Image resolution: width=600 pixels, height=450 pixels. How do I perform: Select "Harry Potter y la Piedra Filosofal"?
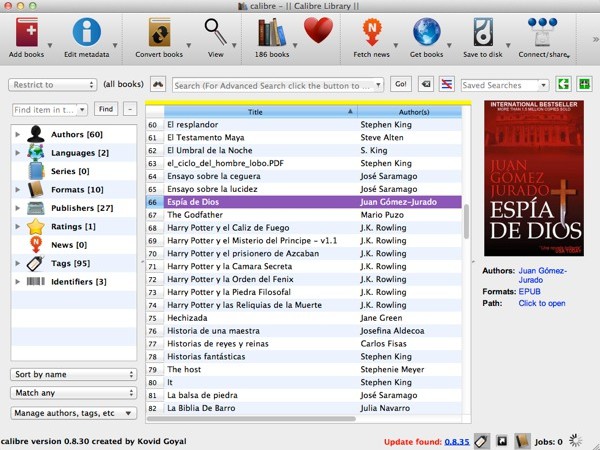coord(304,292)
